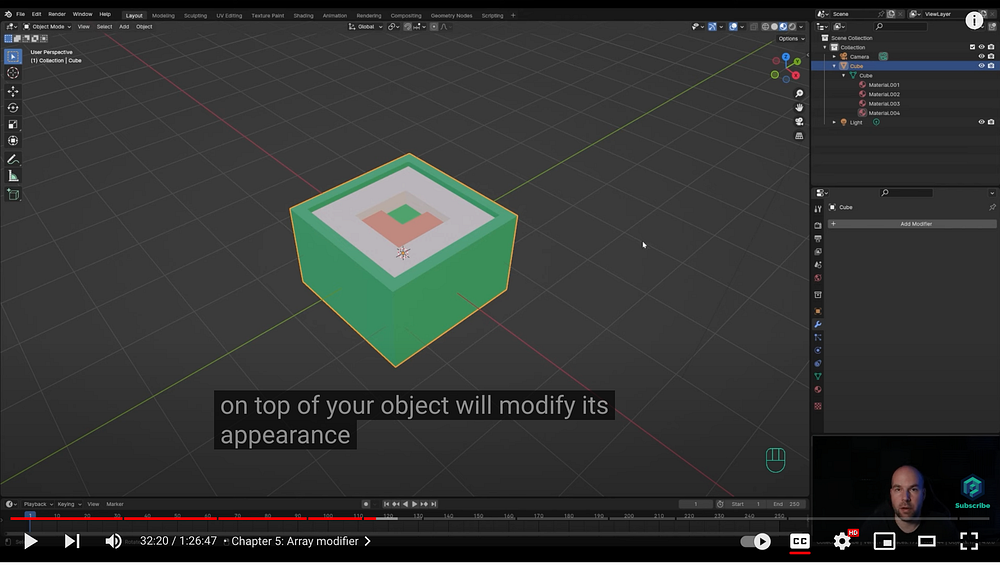
Task: Play the YouTube video
Action: point(30,541)
